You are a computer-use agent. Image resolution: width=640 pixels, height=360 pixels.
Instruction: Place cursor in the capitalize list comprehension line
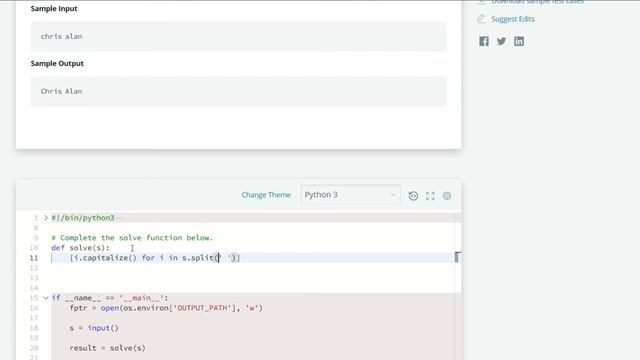point(155,258)
